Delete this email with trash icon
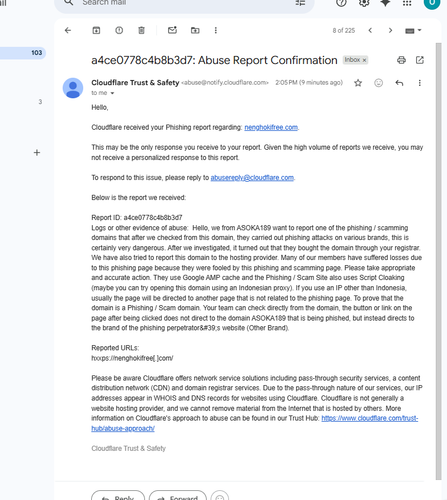This screenshot has width=447, height=500. [x=141, y=30]
